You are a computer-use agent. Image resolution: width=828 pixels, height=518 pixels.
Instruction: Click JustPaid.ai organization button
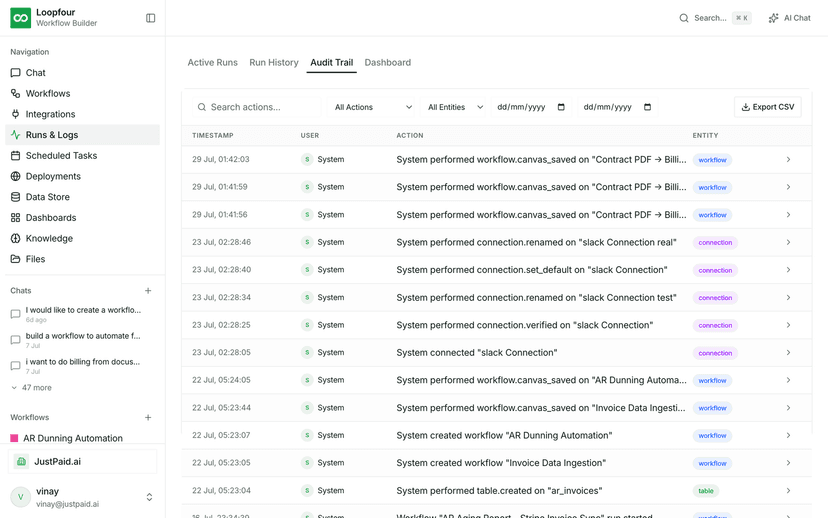tap(82, 462)
